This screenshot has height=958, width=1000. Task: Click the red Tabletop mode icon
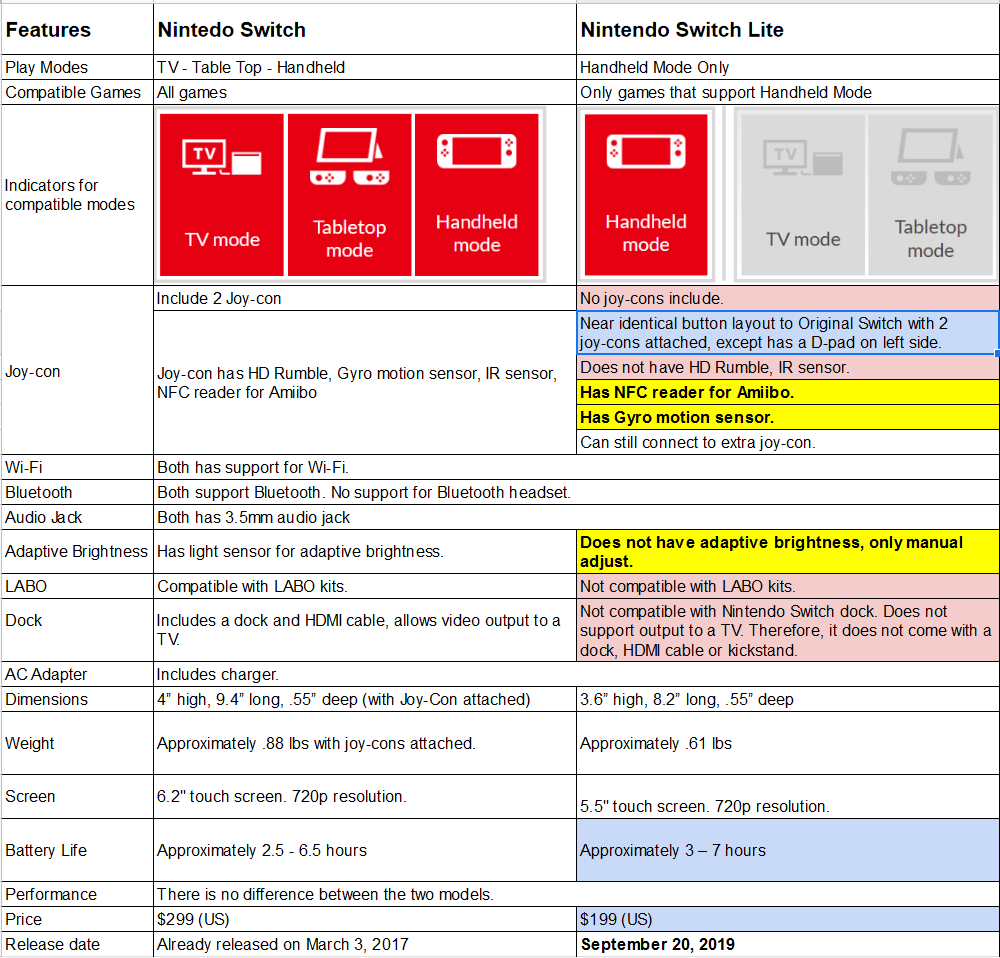349,193
